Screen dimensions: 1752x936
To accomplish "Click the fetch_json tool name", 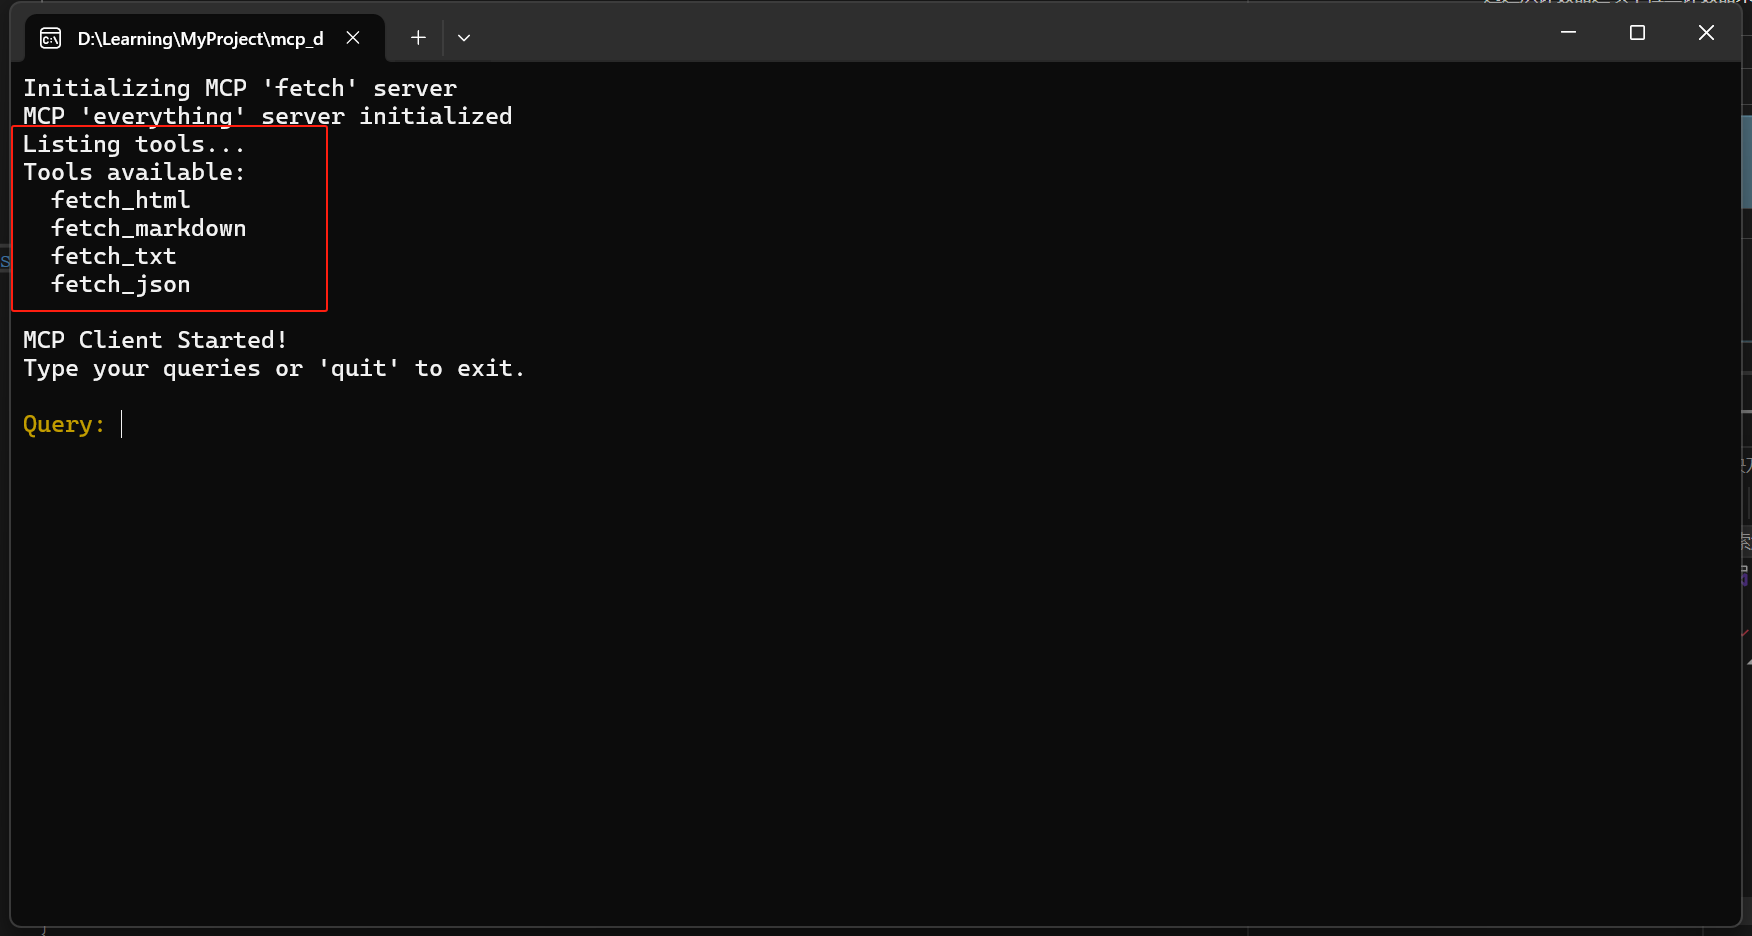I will (120, 284).
